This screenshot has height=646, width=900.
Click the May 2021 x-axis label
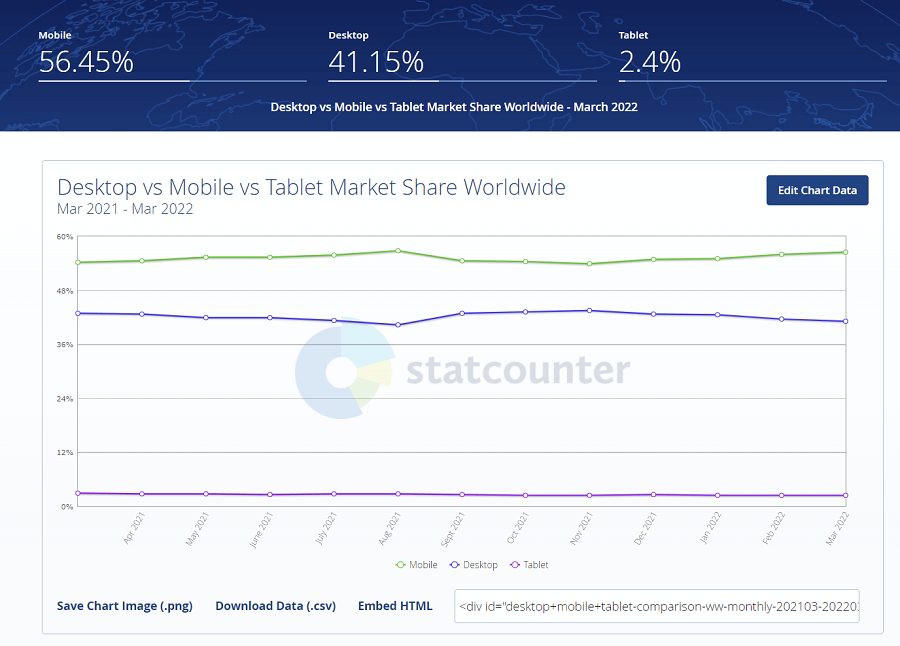coord(197,529)
